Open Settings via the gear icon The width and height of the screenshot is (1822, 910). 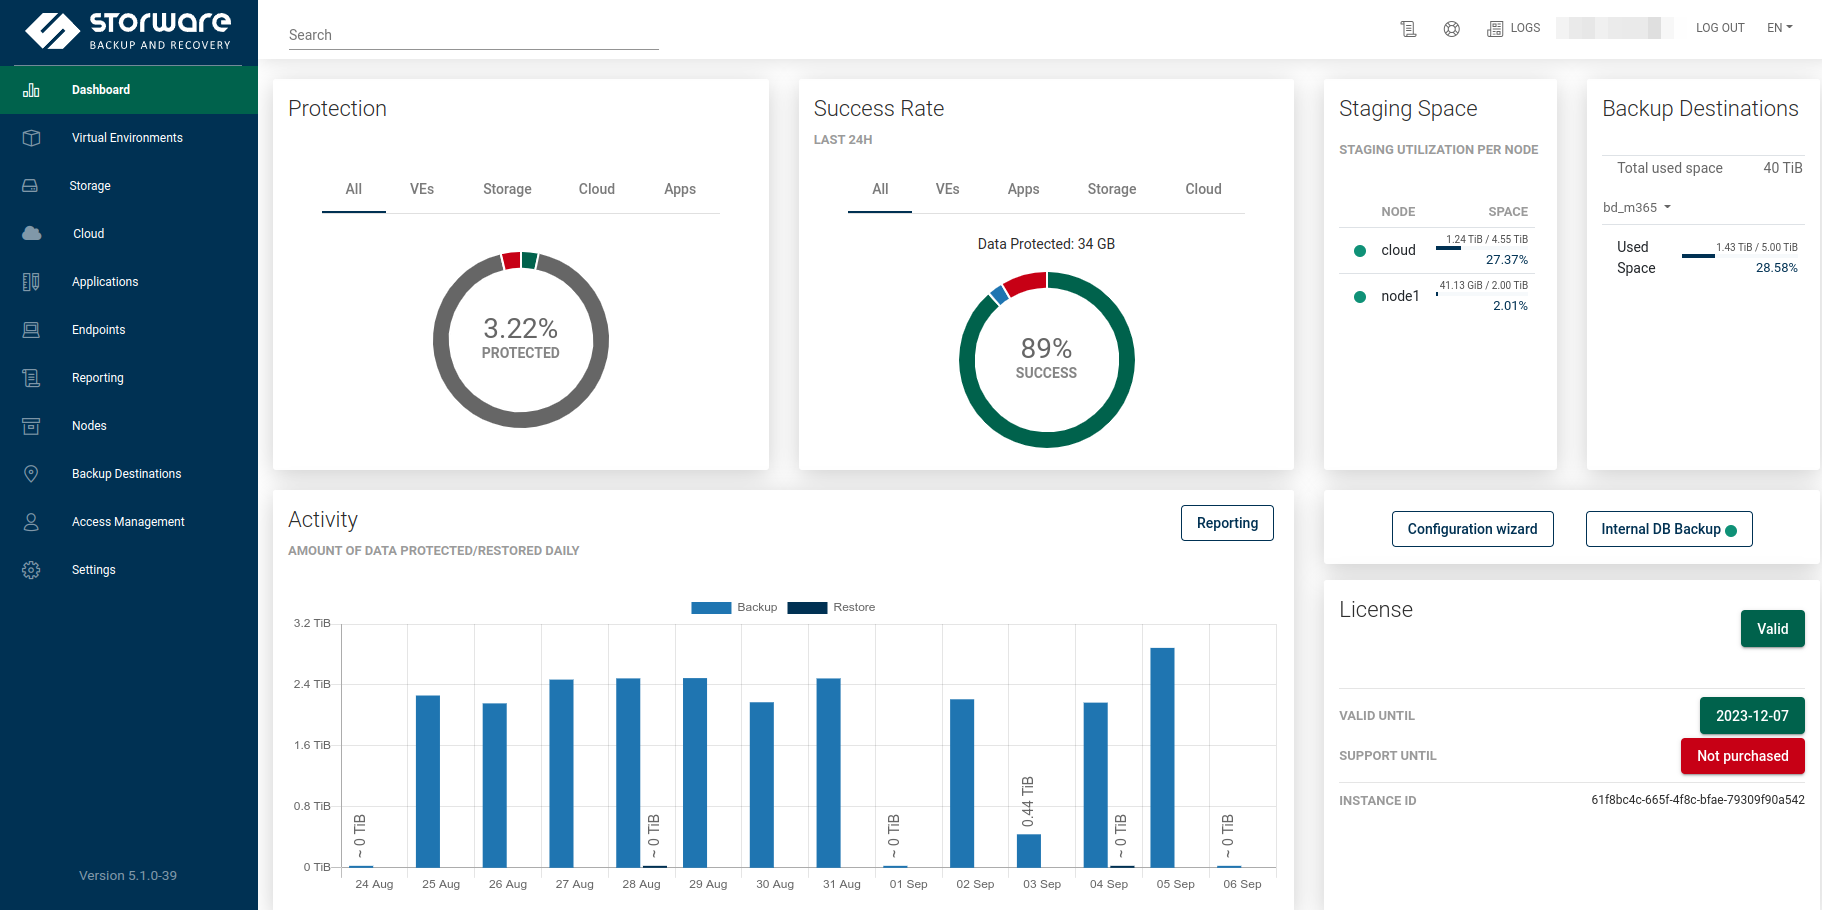coord(31,570)
